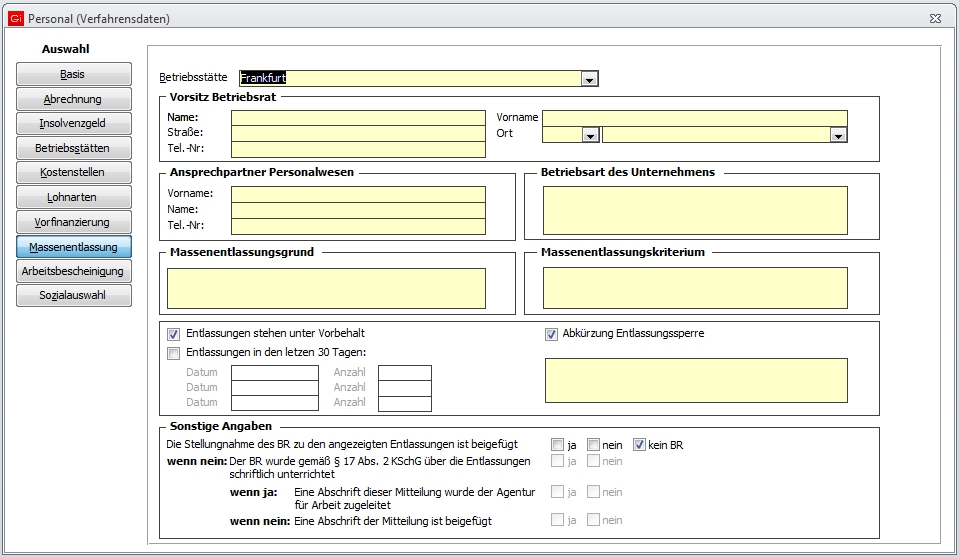Toggle Entlassungen stehen unter Vorbehalt checkbox

click(174, 335)
